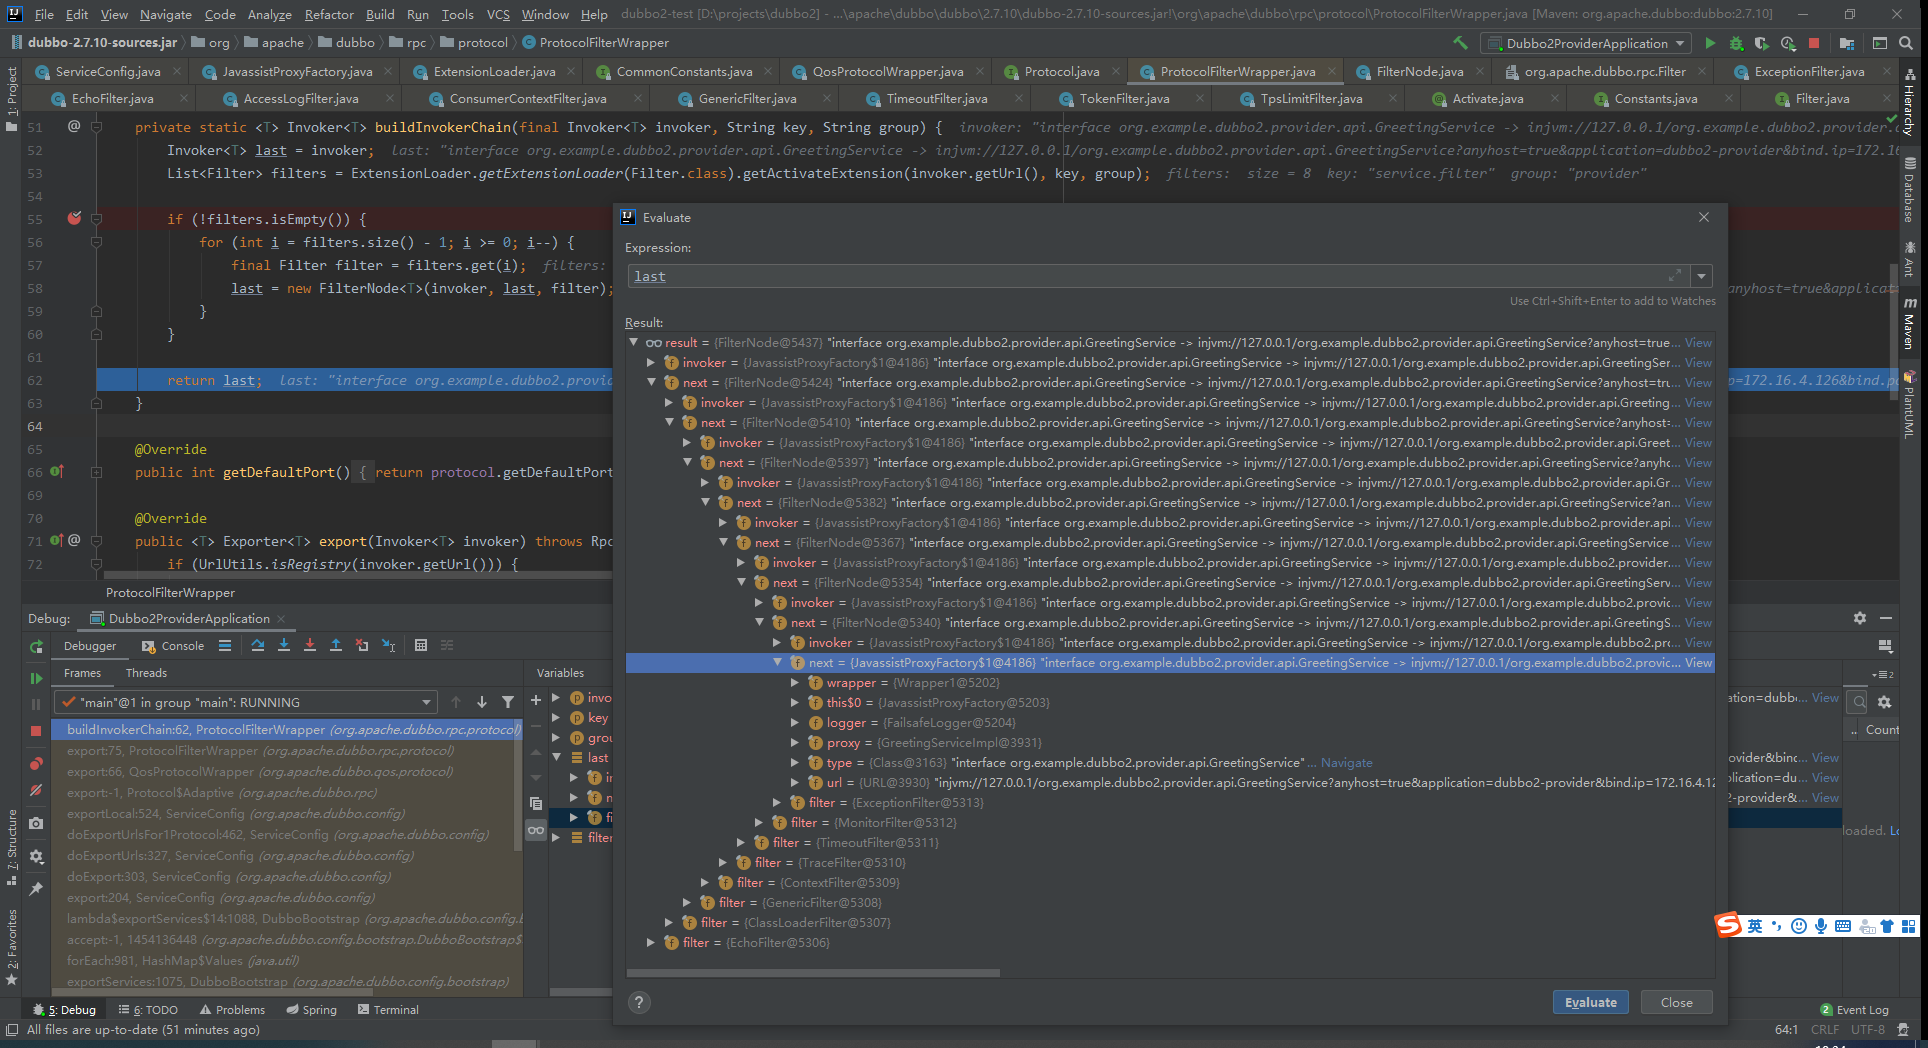Run Dubbo2ProviderApplication with green play icon
This screenshot has height=1048, width=1928.
(x=1710, y=43)
